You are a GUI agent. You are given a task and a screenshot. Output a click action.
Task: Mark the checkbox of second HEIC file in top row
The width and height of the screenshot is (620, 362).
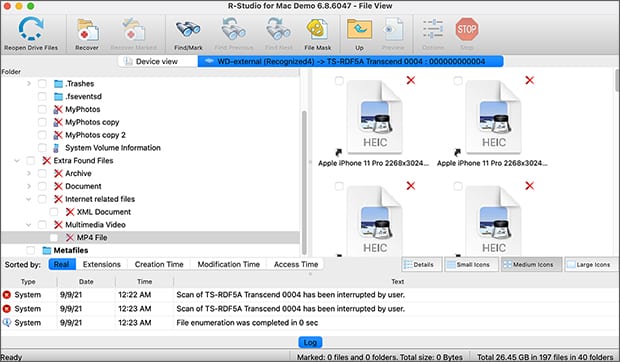(x=457, y=81)
